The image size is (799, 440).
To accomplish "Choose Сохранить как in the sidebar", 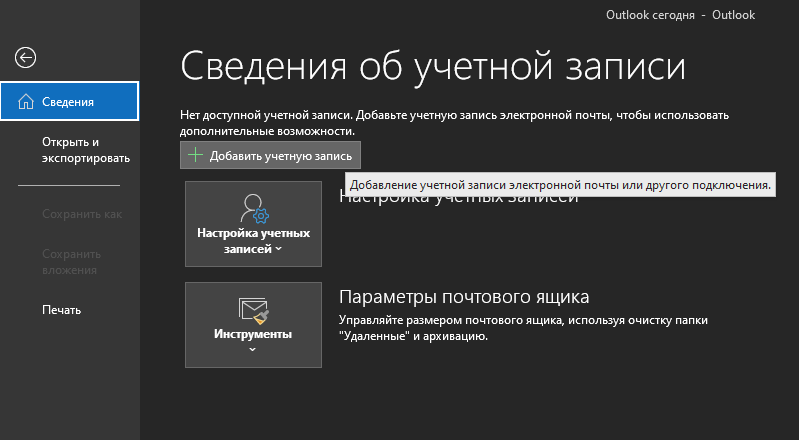I will (81, 214).
